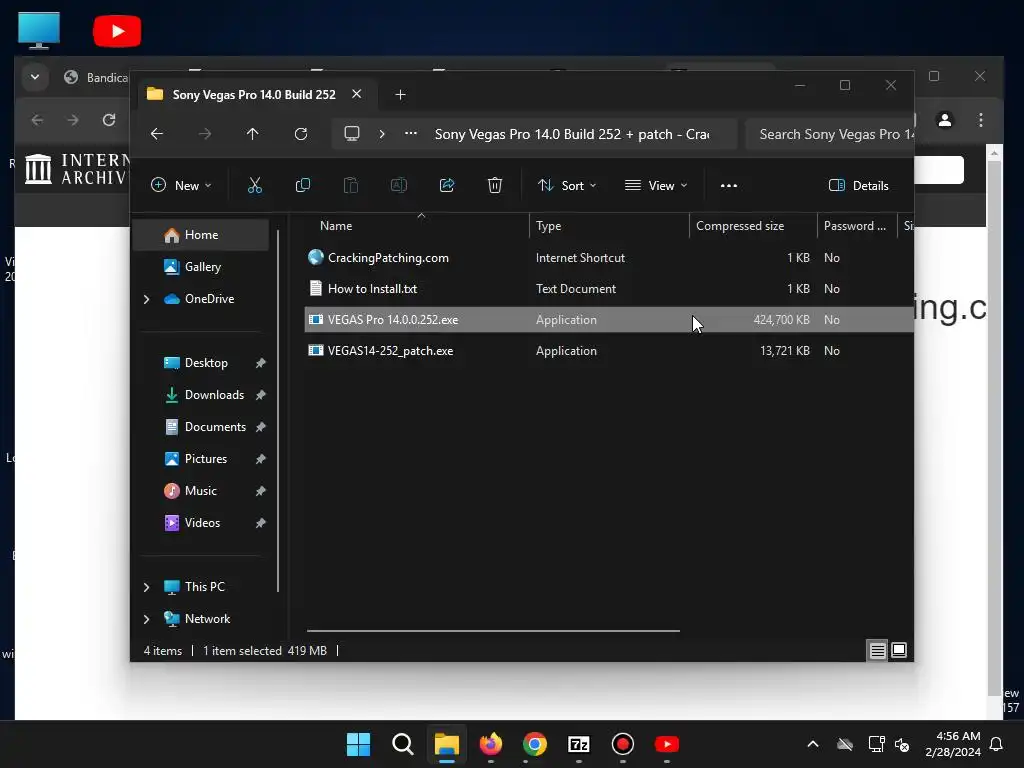Go back using Explorer back arrow
This screenshot has width=1024, height=768.
(x=157, y=134)
